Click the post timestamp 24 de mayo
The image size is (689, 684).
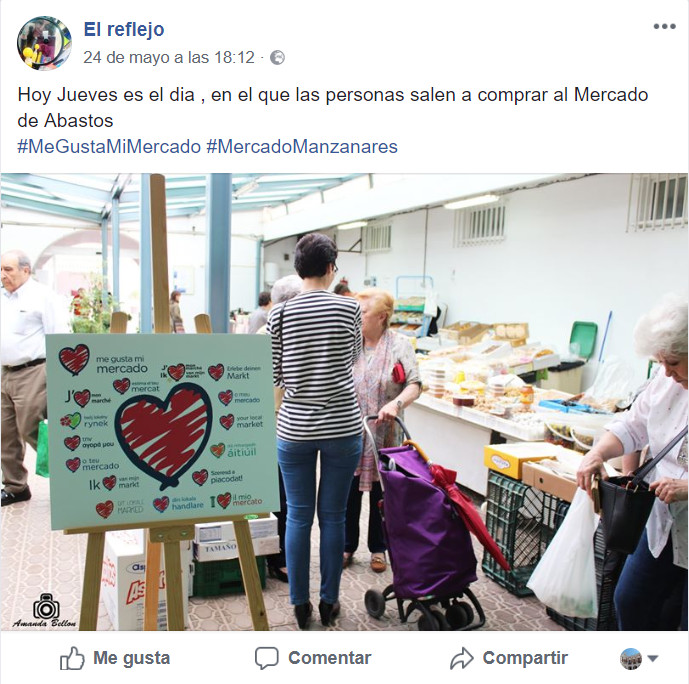[169, 58]
